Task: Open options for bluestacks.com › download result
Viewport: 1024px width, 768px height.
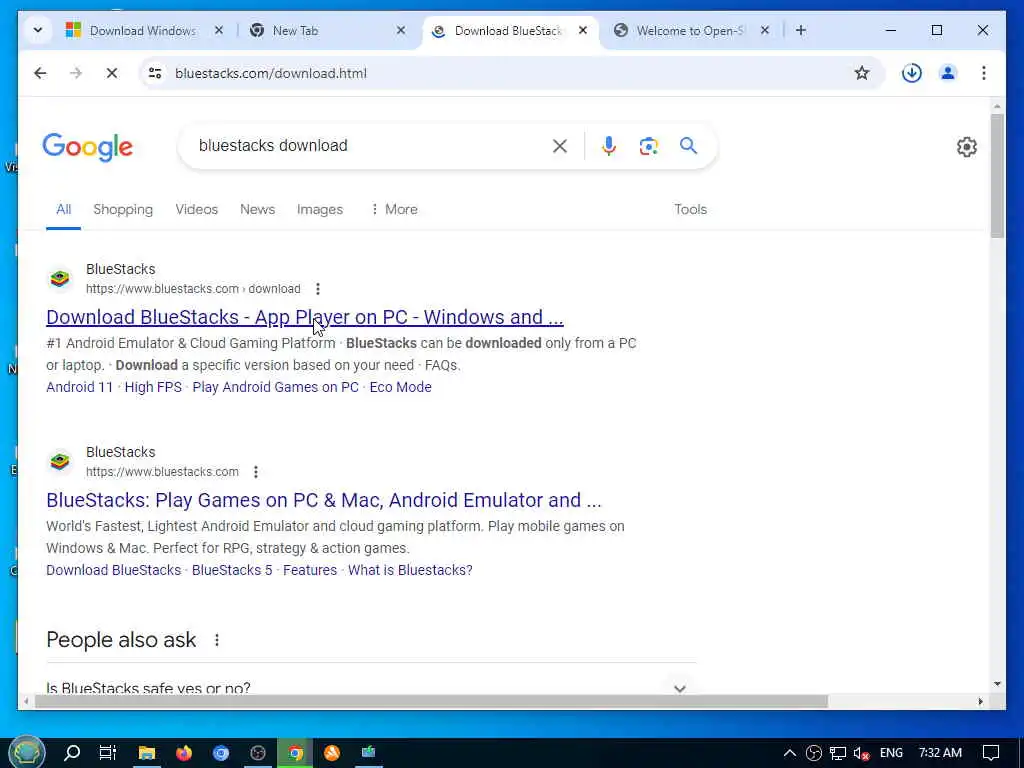Action: [317, 289]
